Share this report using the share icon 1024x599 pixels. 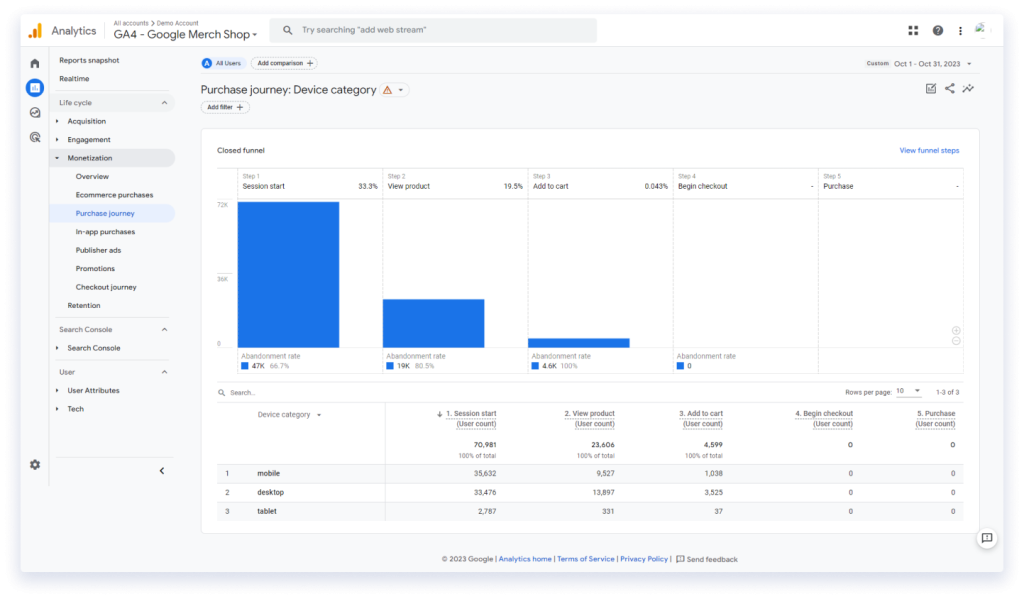tap(947, 88)
